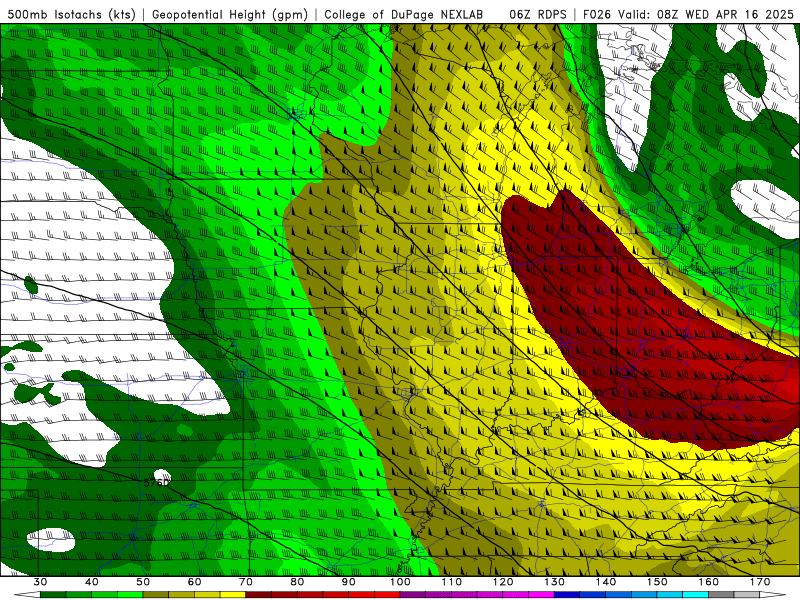The image size is (800, 600).
Task: Click the '90' value on the color scale
Action: coord(349,582)
